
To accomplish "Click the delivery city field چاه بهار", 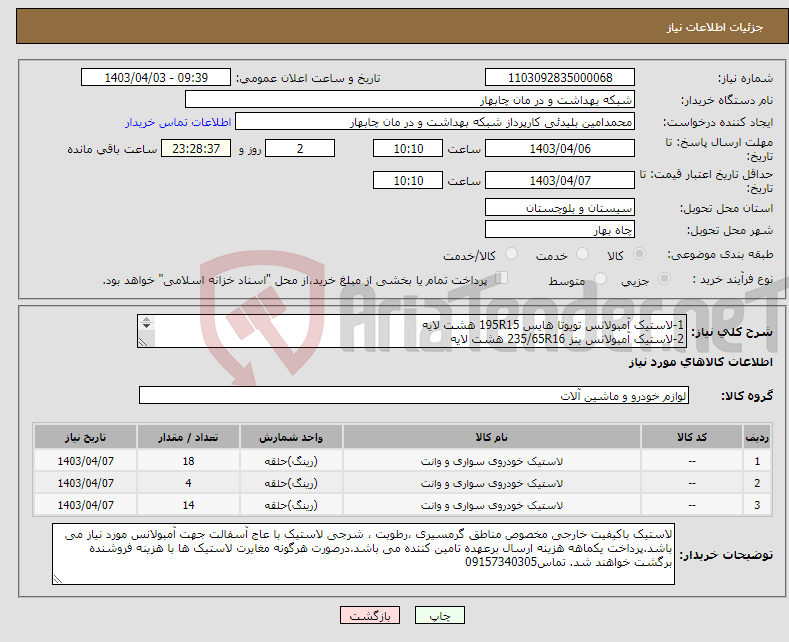I will pos(560,229).
